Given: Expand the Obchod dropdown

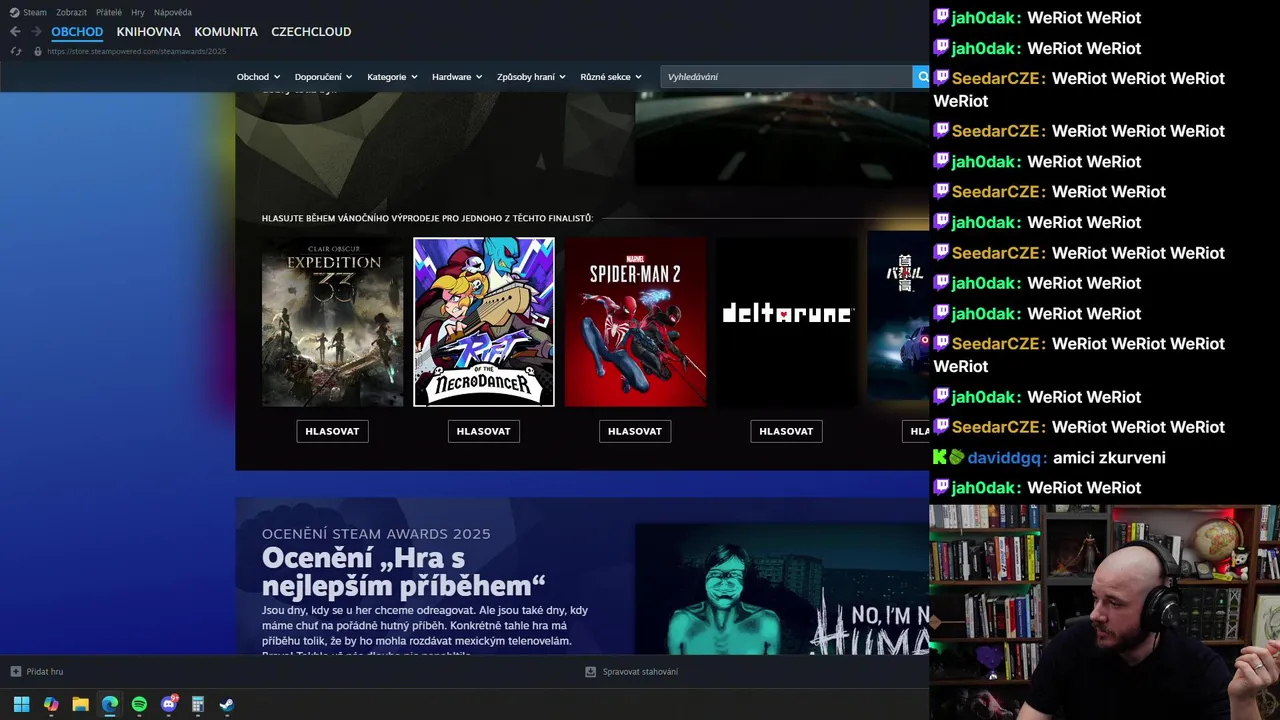Looking at the screenshot, I should [x=258, y=77].
